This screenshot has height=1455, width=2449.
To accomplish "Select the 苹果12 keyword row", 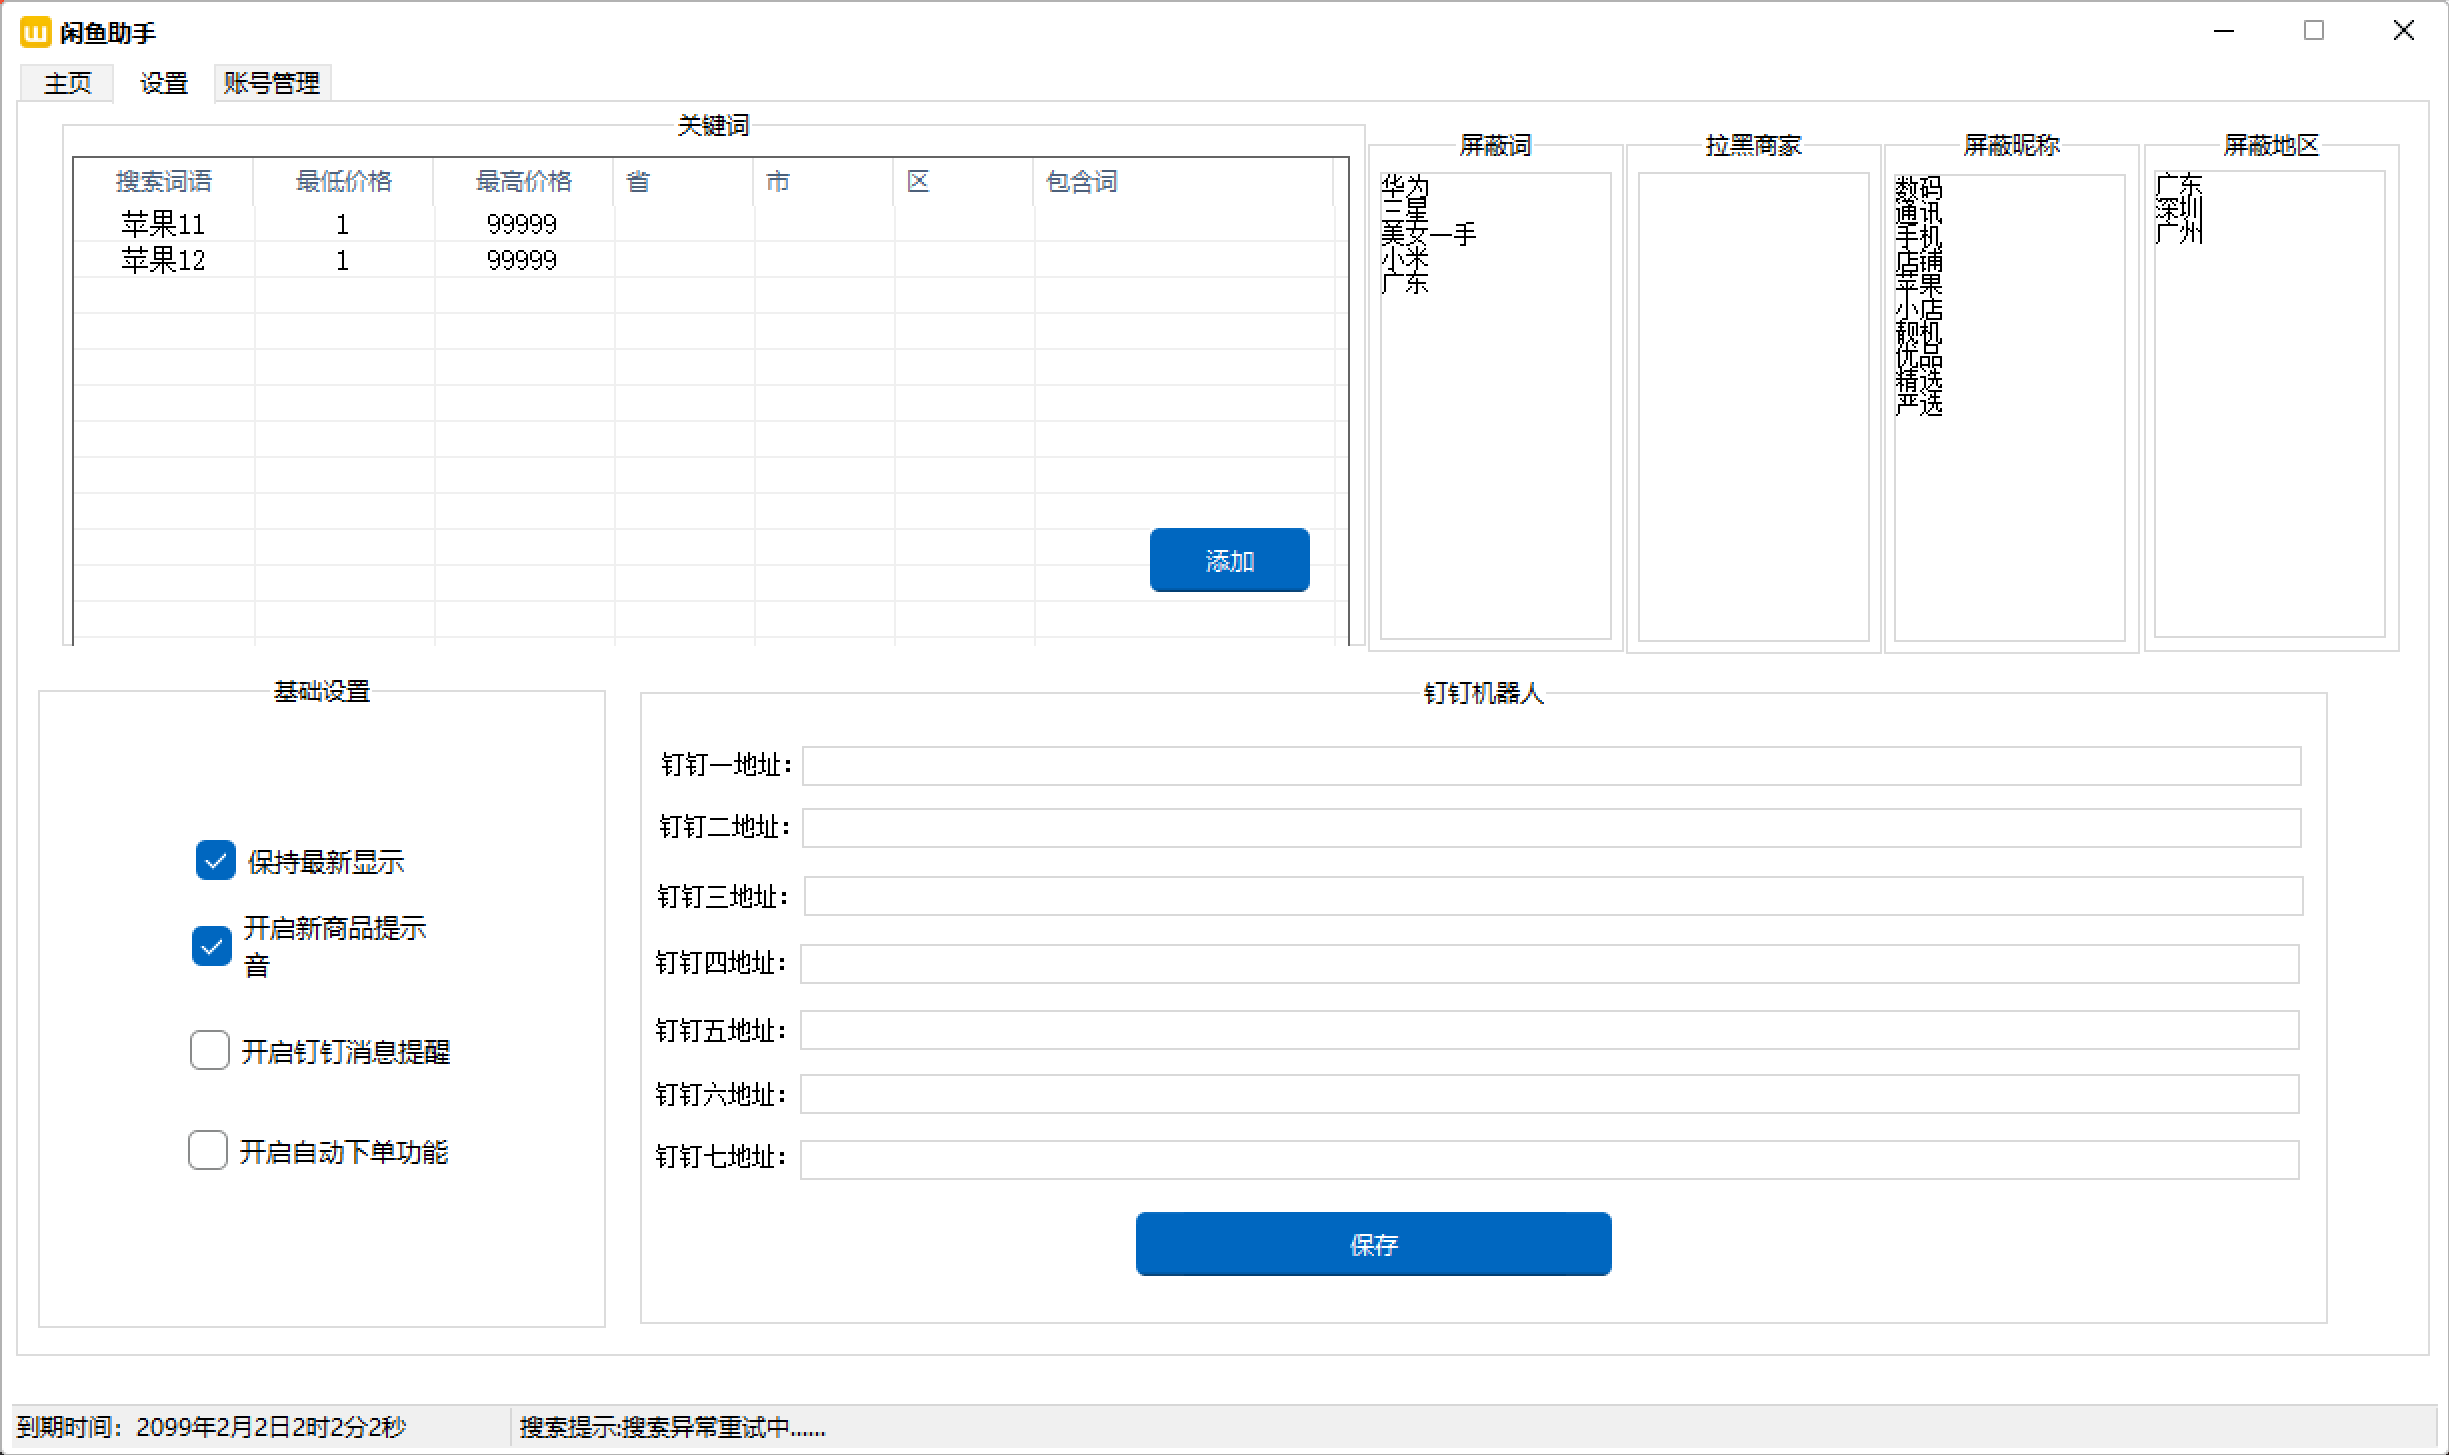I will [163, 261].
